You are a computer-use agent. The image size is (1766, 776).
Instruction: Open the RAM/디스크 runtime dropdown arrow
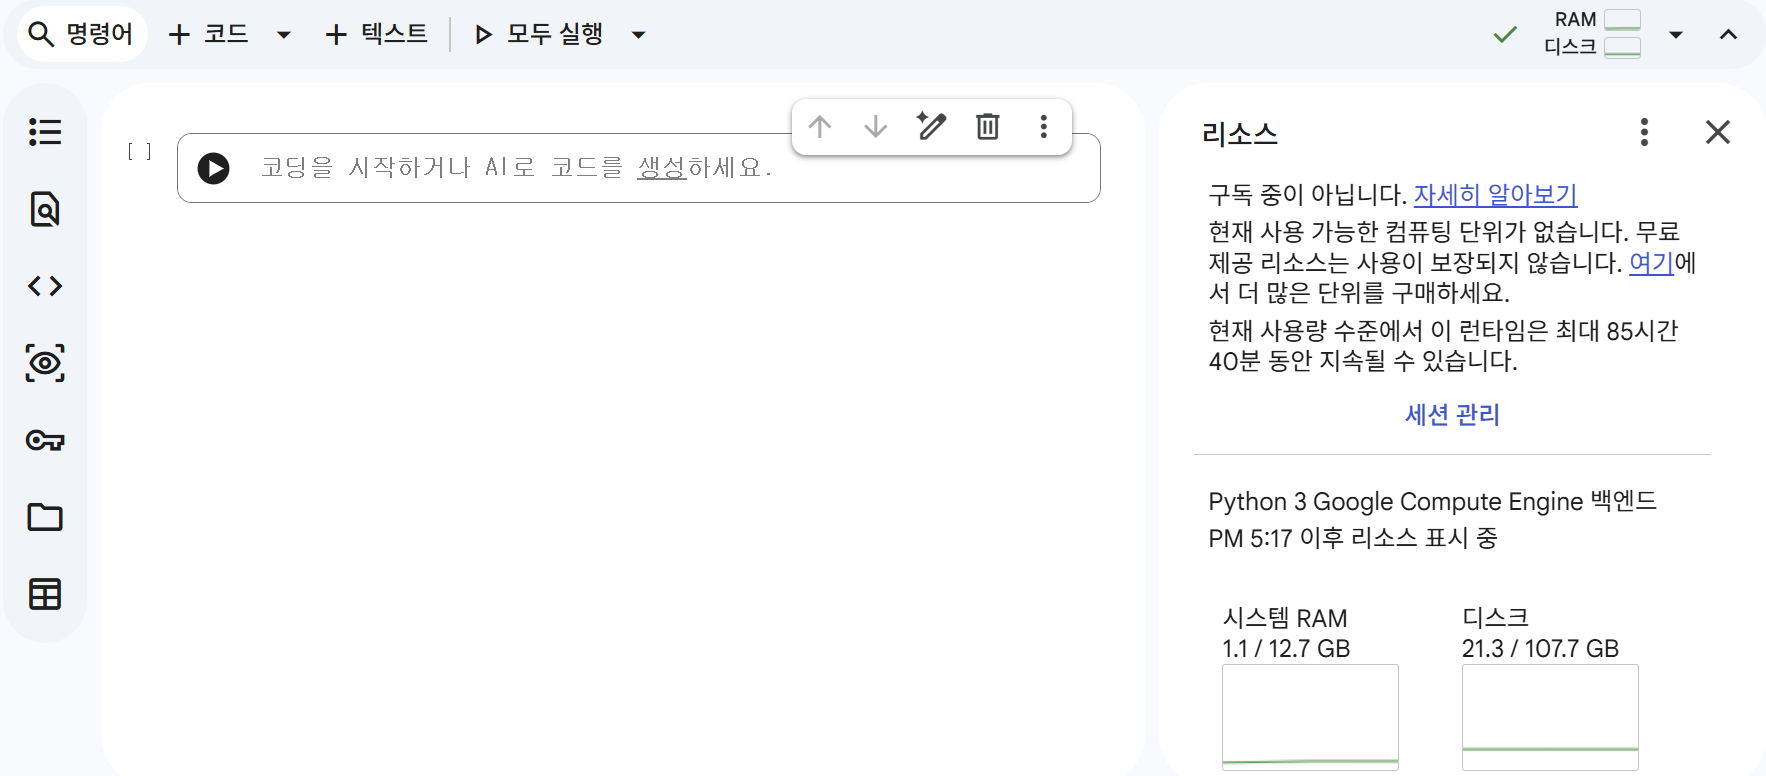[1676, 35]
